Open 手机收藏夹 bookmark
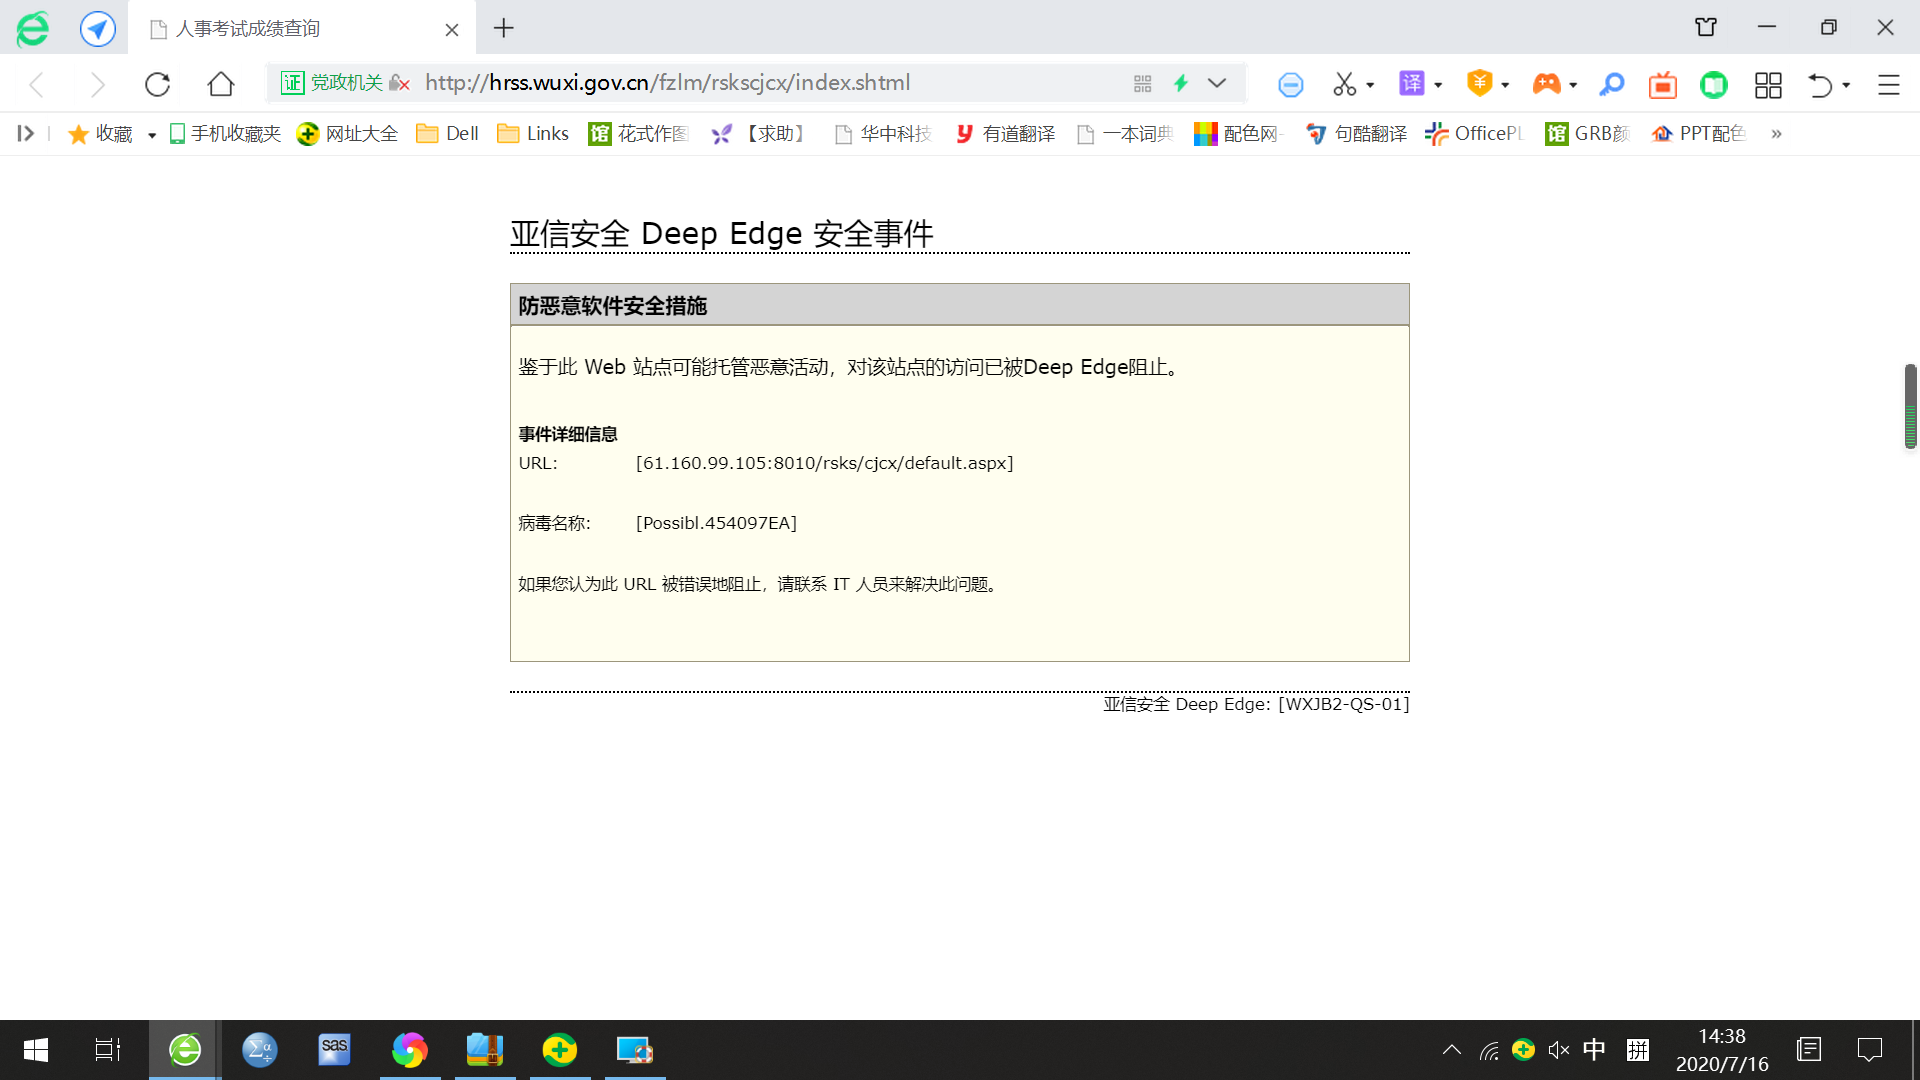The width and height of the screenshot is (1920, 1080). click(225, 133)
